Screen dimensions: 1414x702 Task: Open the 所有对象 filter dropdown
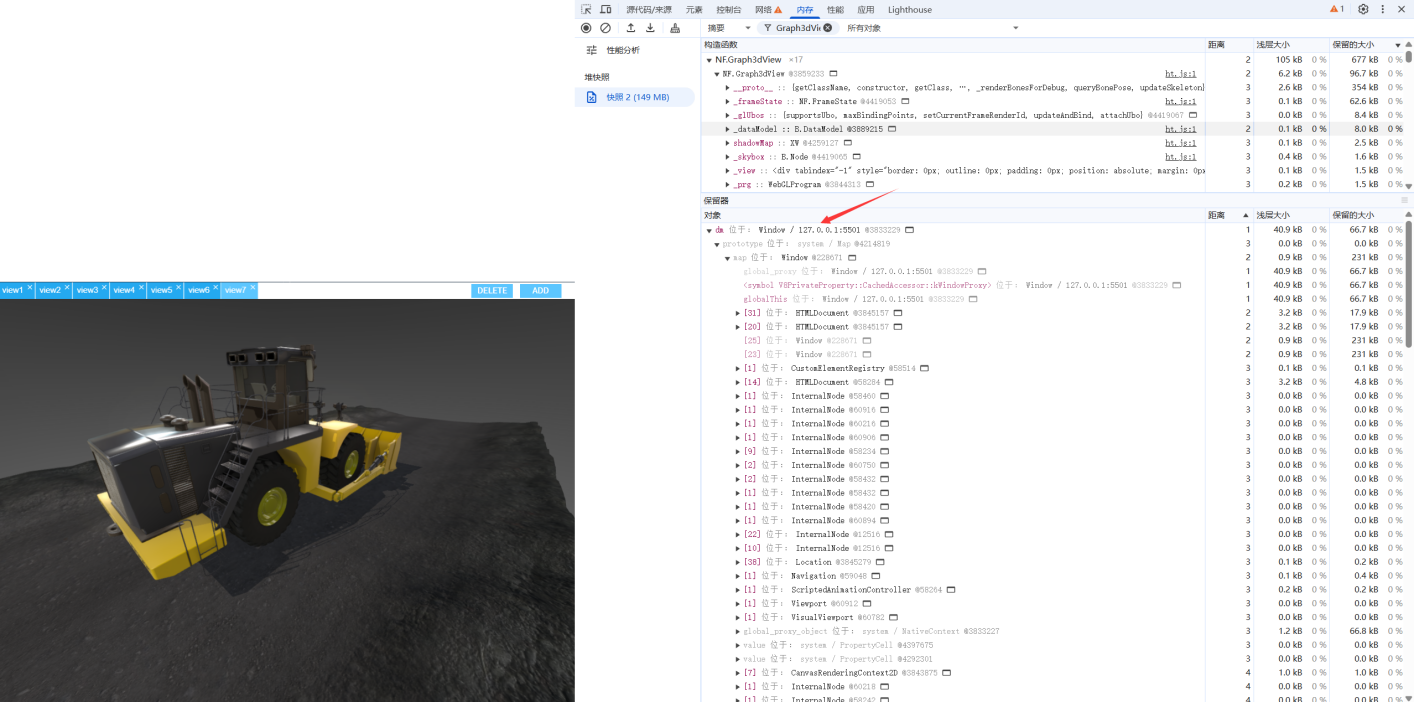930,28
